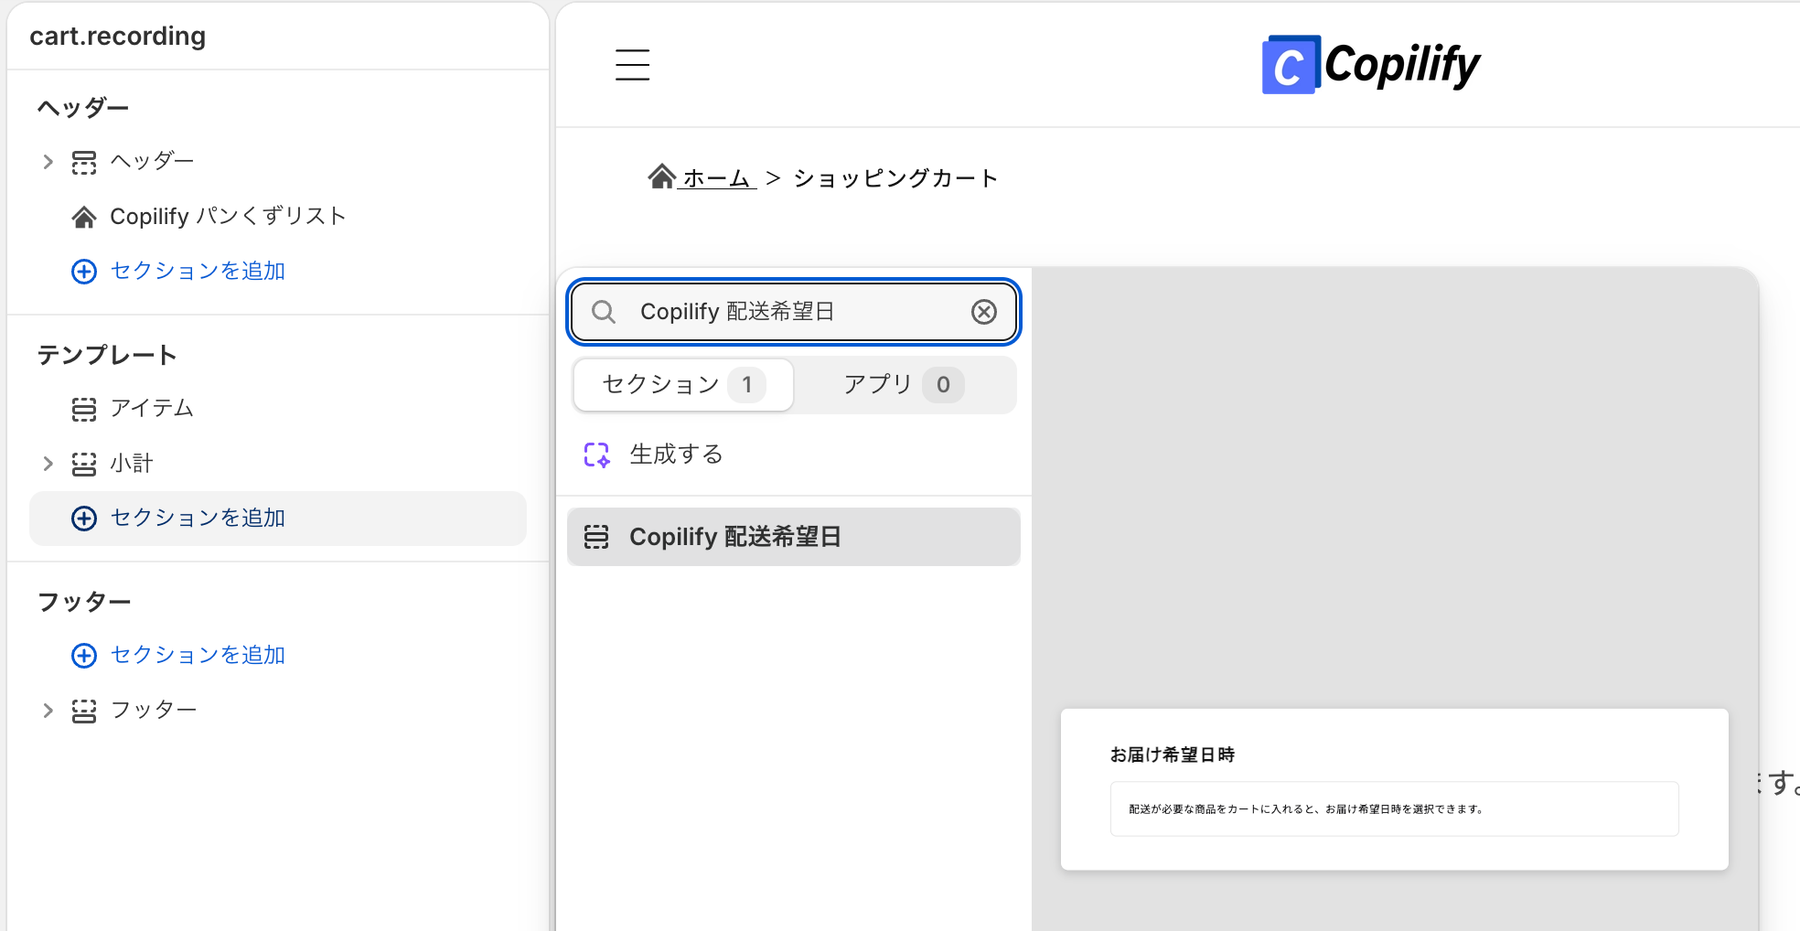Image resolution: width=1800 pixels, height=931 pixels.
Task: Focus the Copilify 配送希望日 search field
Action: (x=794, y=312)
